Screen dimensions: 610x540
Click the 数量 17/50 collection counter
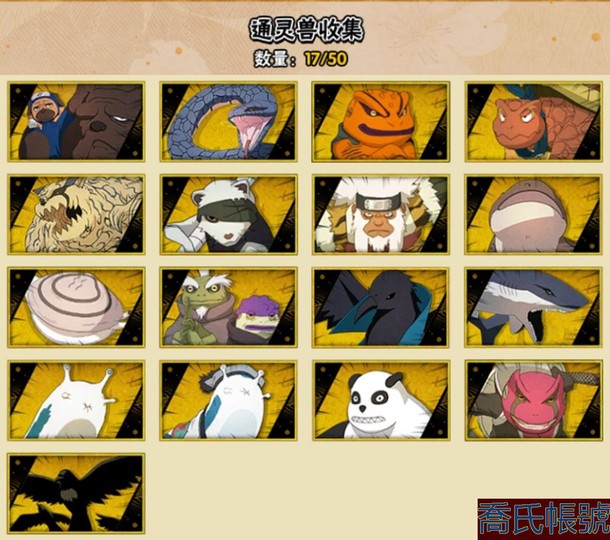coord(301,59)
